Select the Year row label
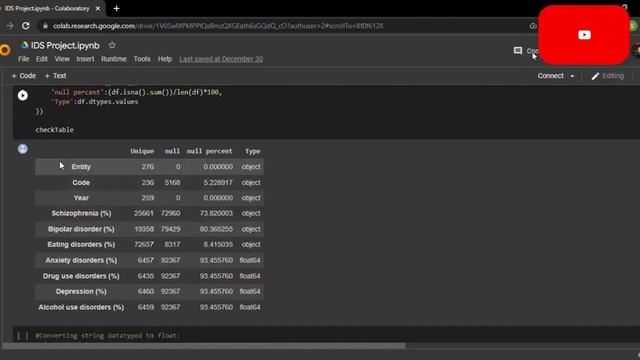The height and width of the screenshot is (360, 640). [x=81, y=198]
